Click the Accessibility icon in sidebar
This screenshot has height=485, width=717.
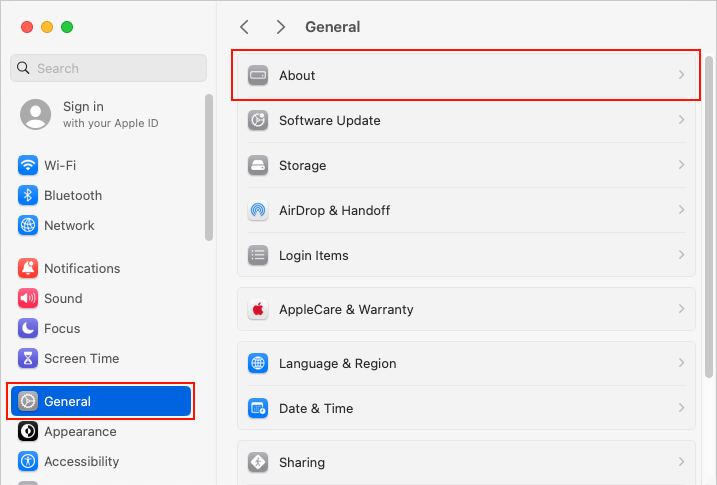28,462
